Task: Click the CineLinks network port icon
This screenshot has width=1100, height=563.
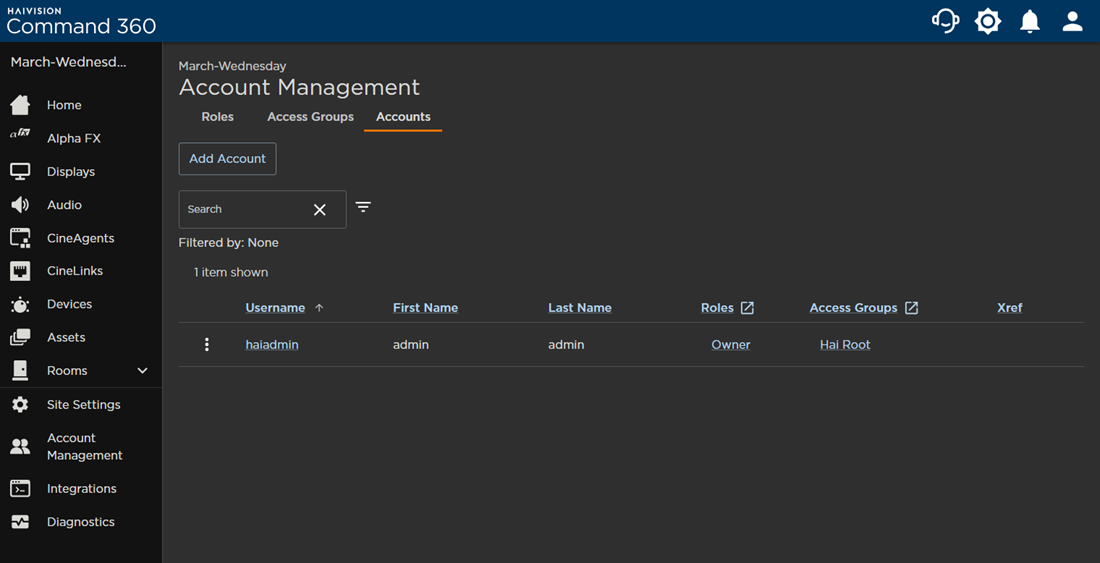Action: pos(20,271)
